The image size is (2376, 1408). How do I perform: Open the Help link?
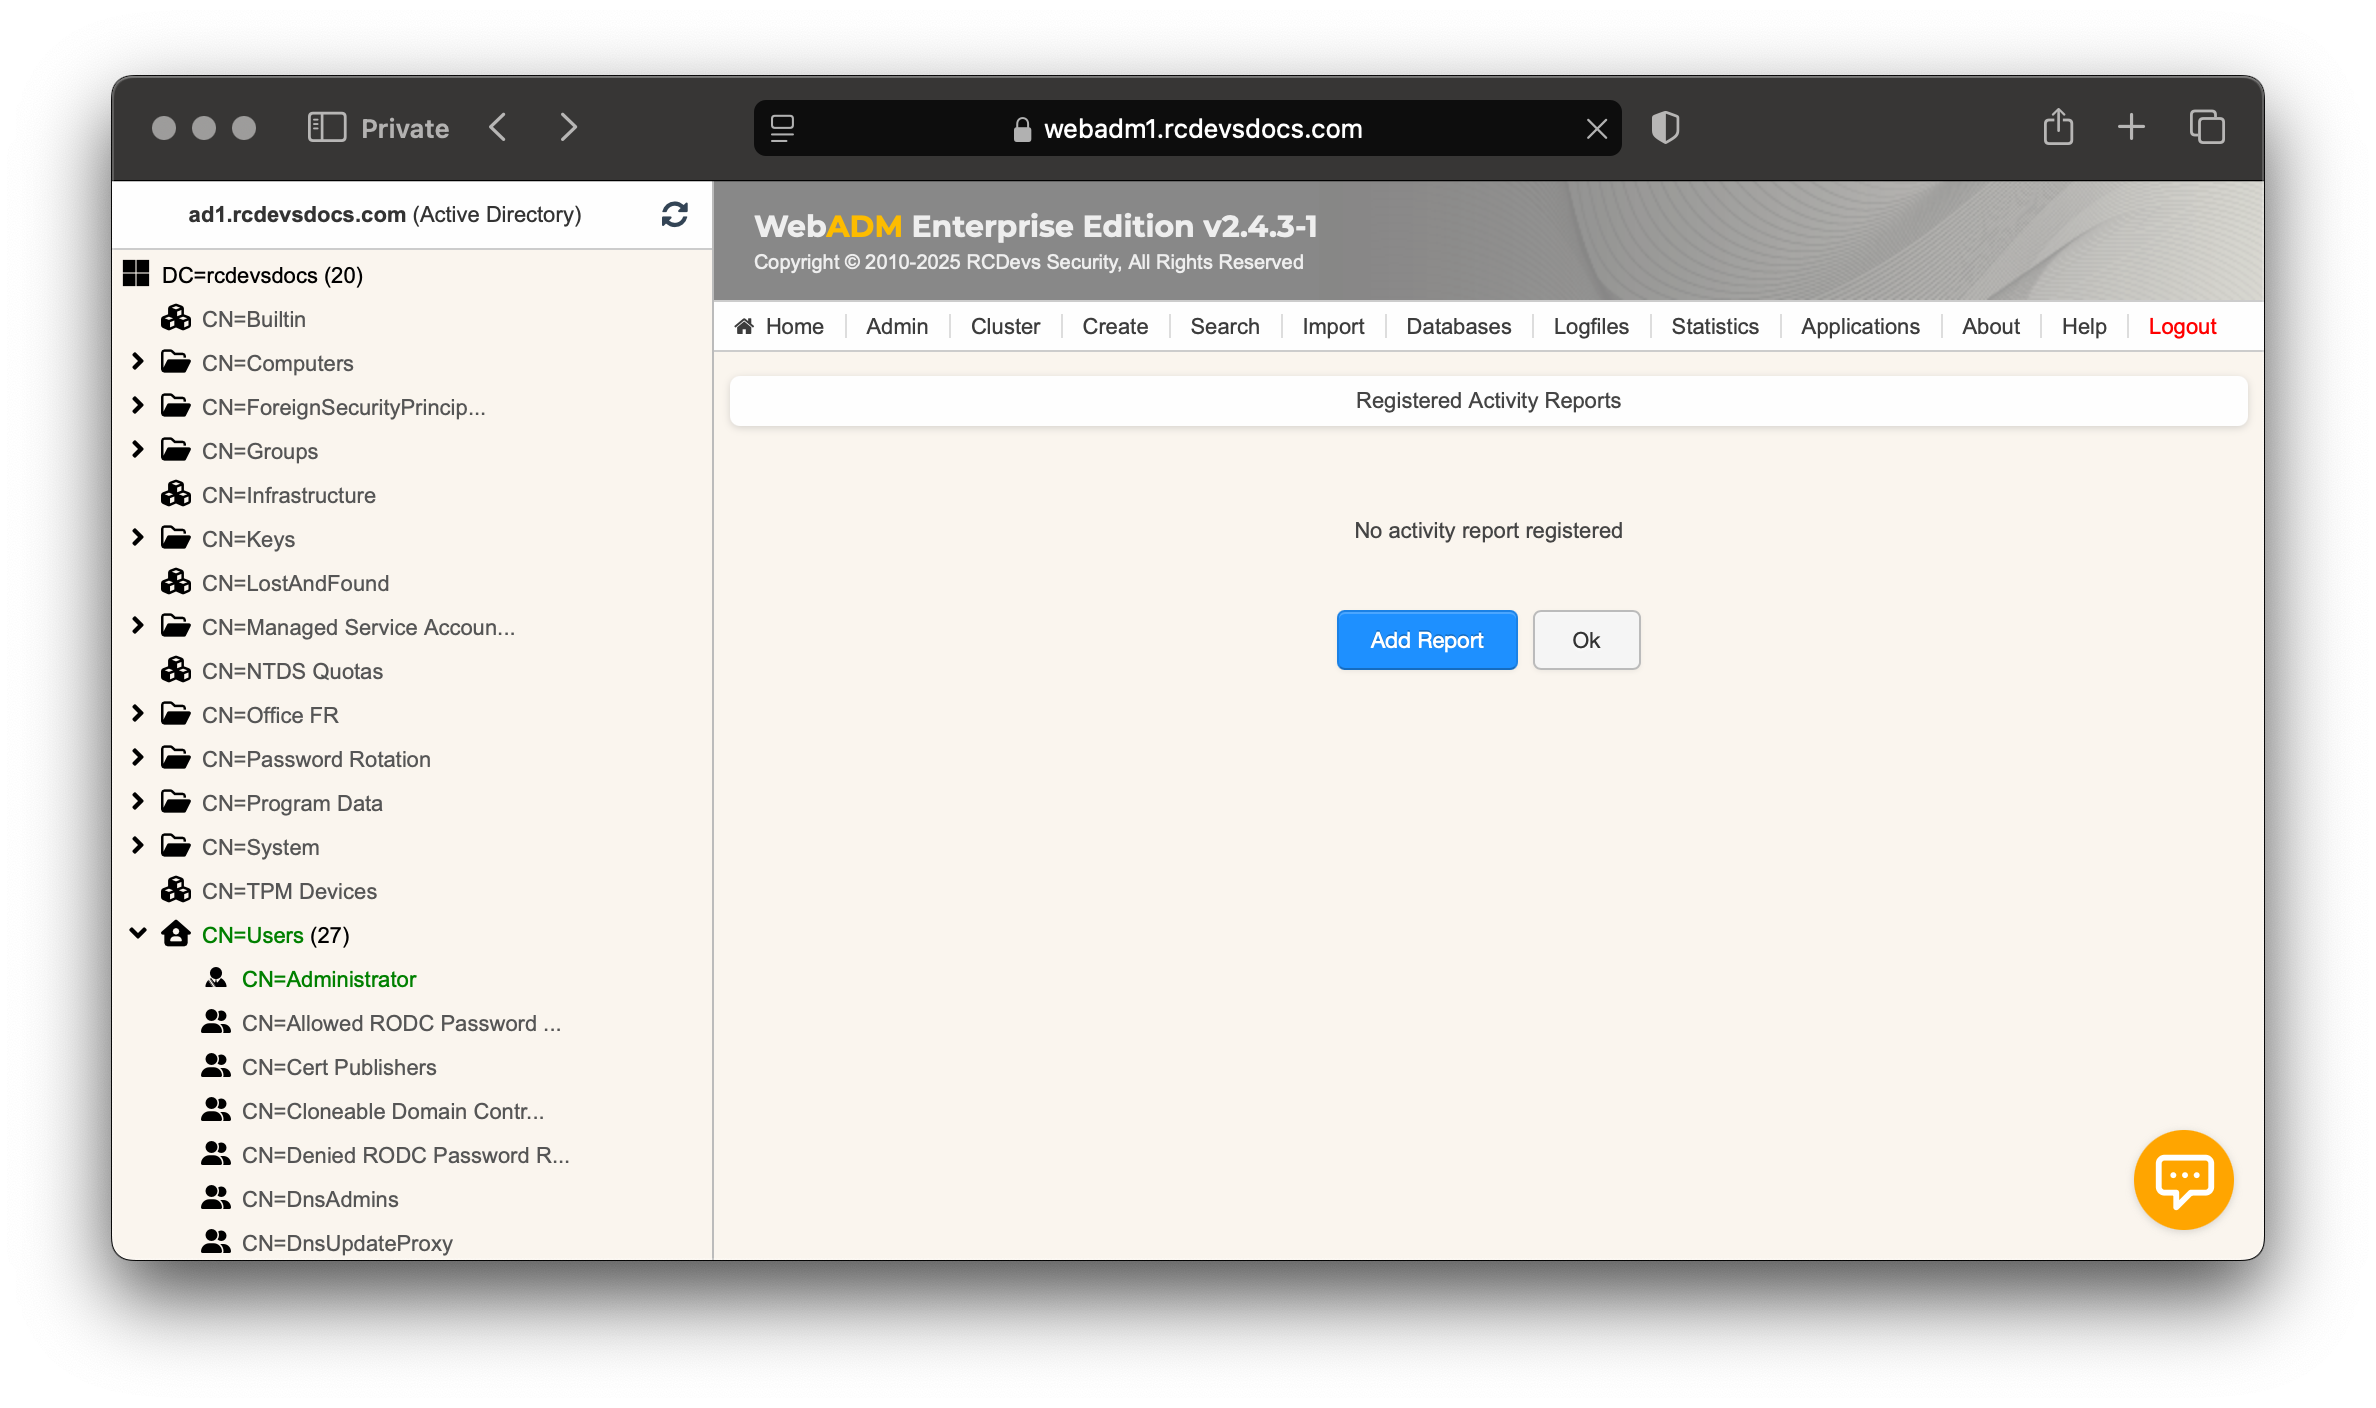coord(2084,326)
